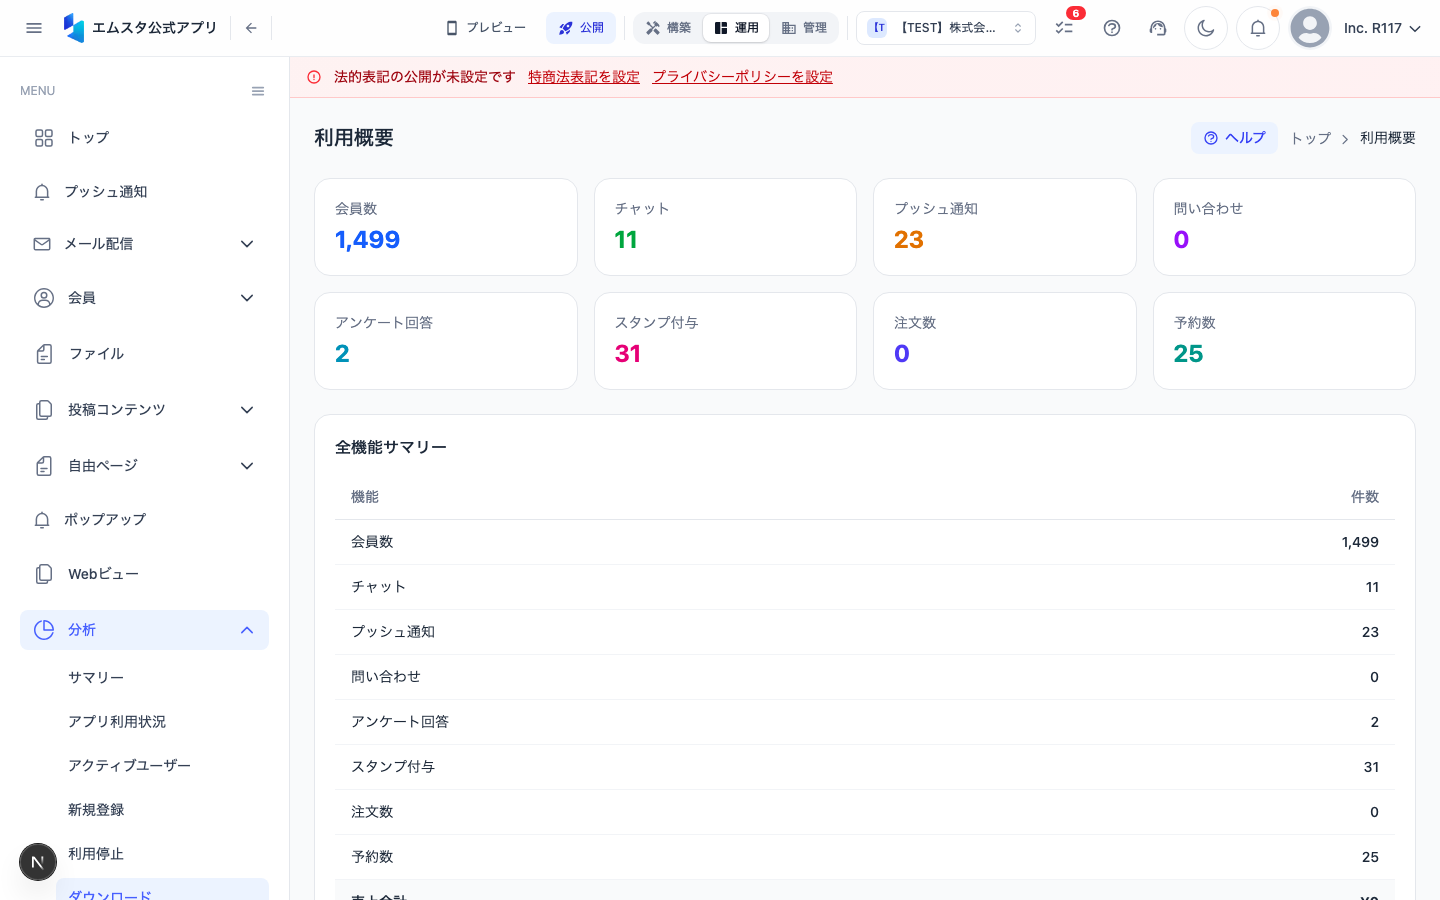Expand the 自由ページ menu

[144, 466]
